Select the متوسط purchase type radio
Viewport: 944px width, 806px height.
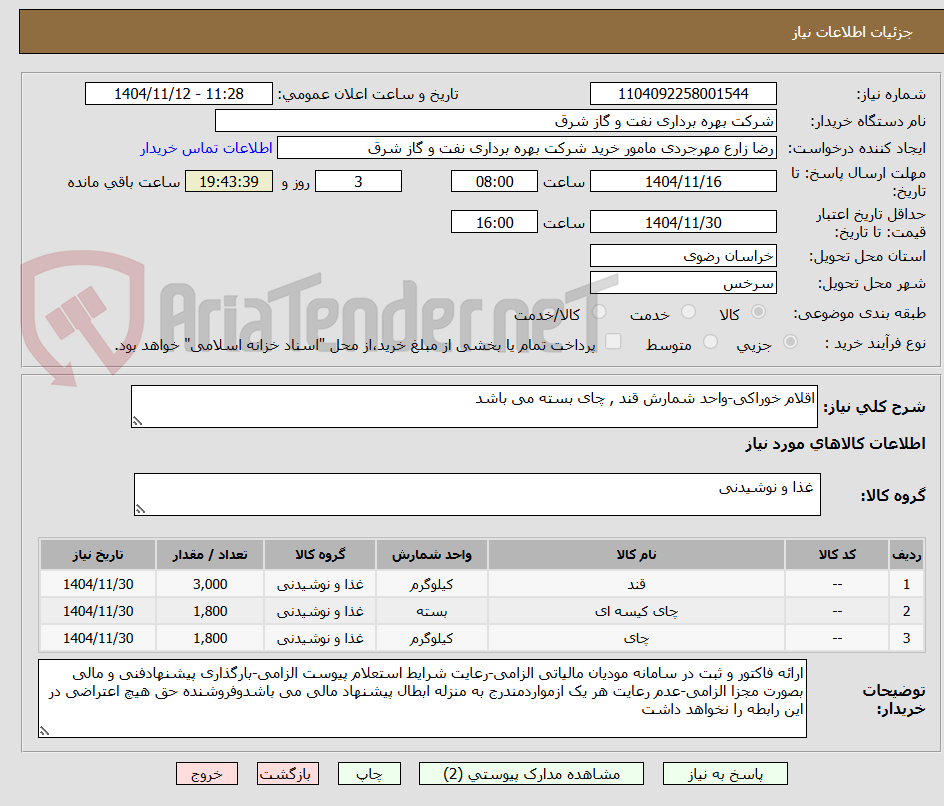(x=710, y=342)
